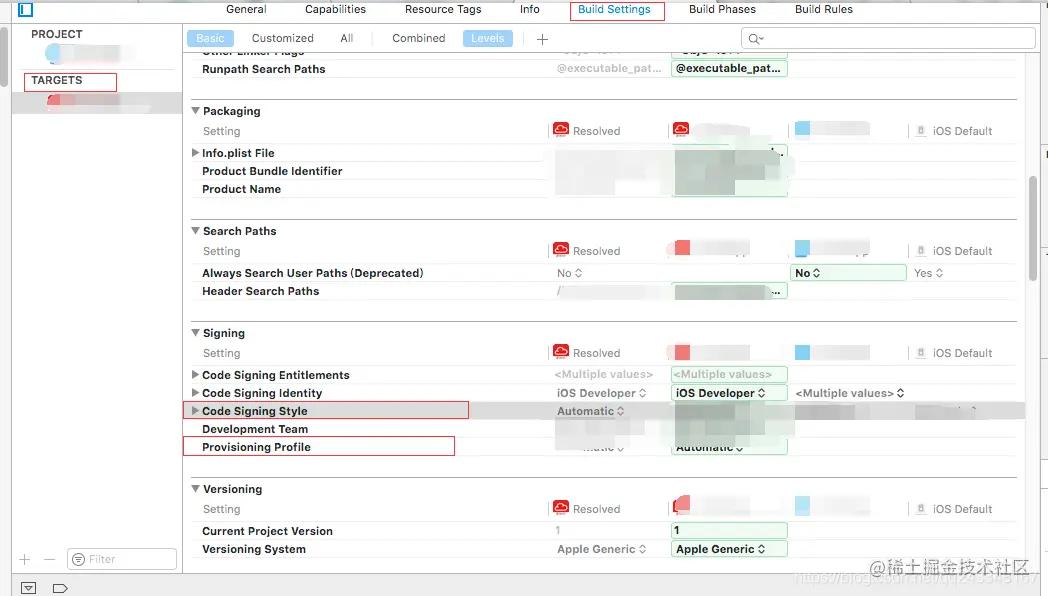Click the Resolved icon in the Packaging section

coord(561,130)
